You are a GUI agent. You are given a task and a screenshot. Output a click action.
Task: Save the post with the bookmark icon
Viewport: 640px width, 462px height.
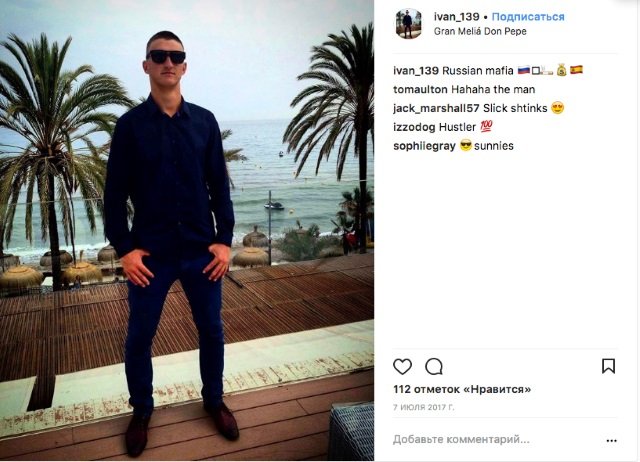point(608,366)
